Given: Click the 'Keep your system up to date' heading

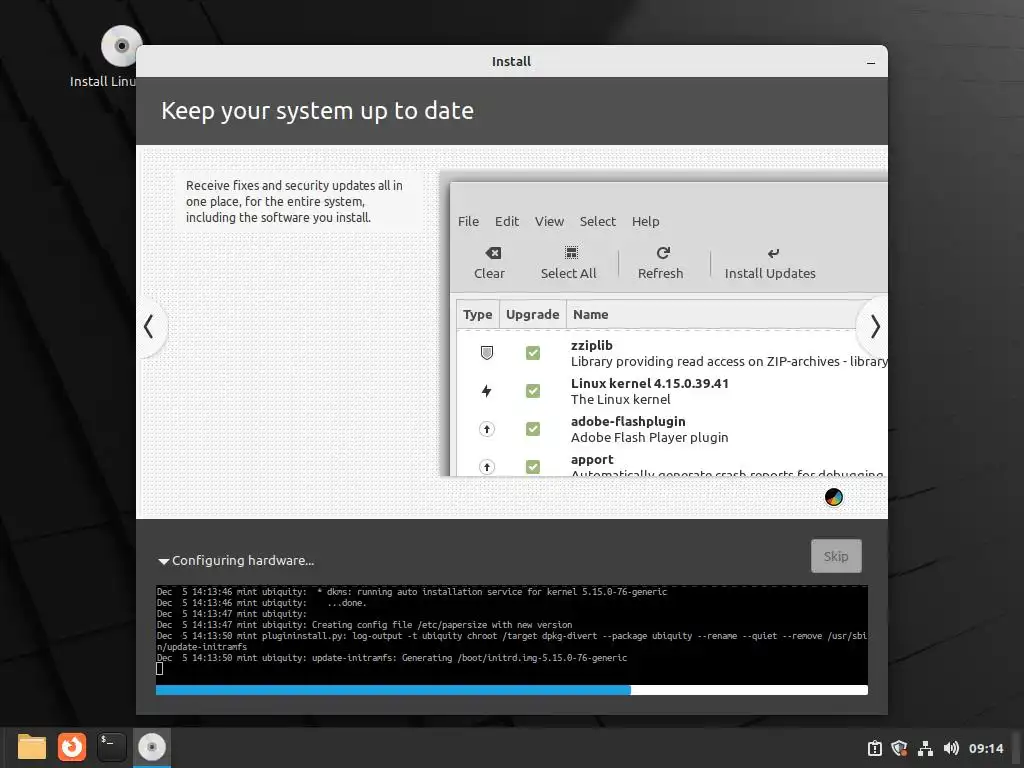Looking at the screenshot, I should pos(317,111).
